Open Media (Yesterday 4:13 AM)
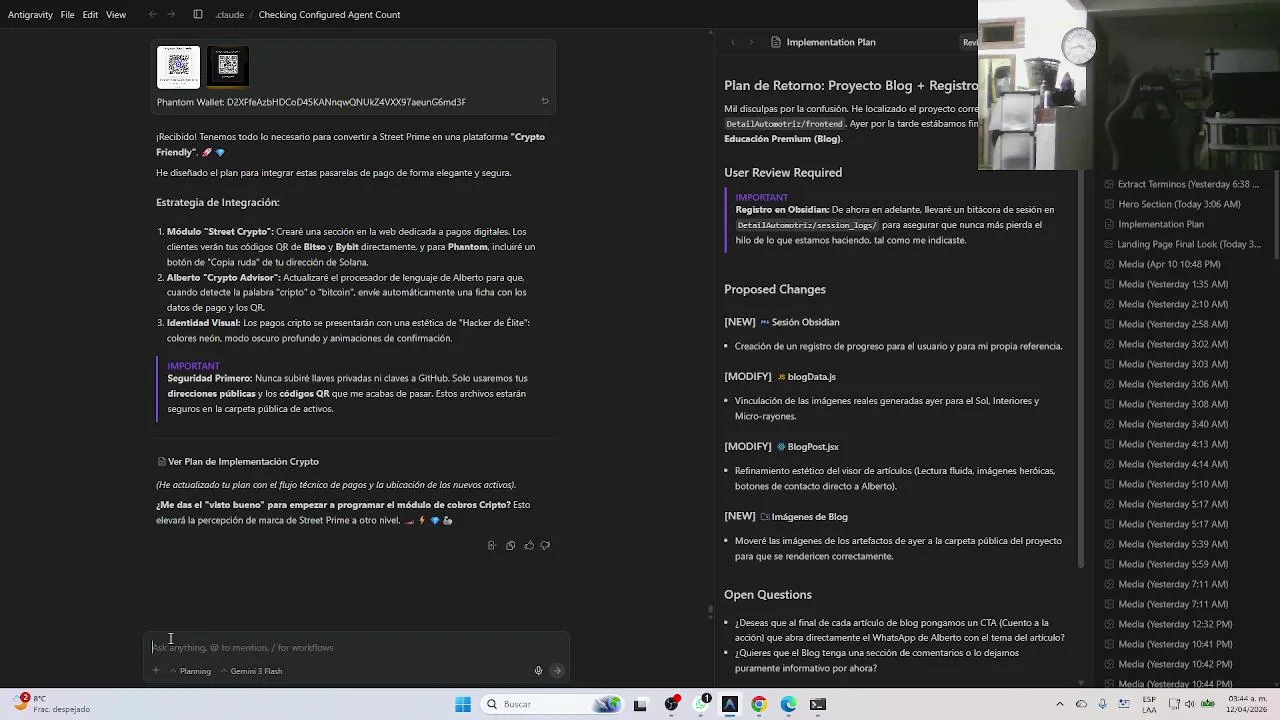Viewport: 1280px width, 720px height. click(1166, 444)
